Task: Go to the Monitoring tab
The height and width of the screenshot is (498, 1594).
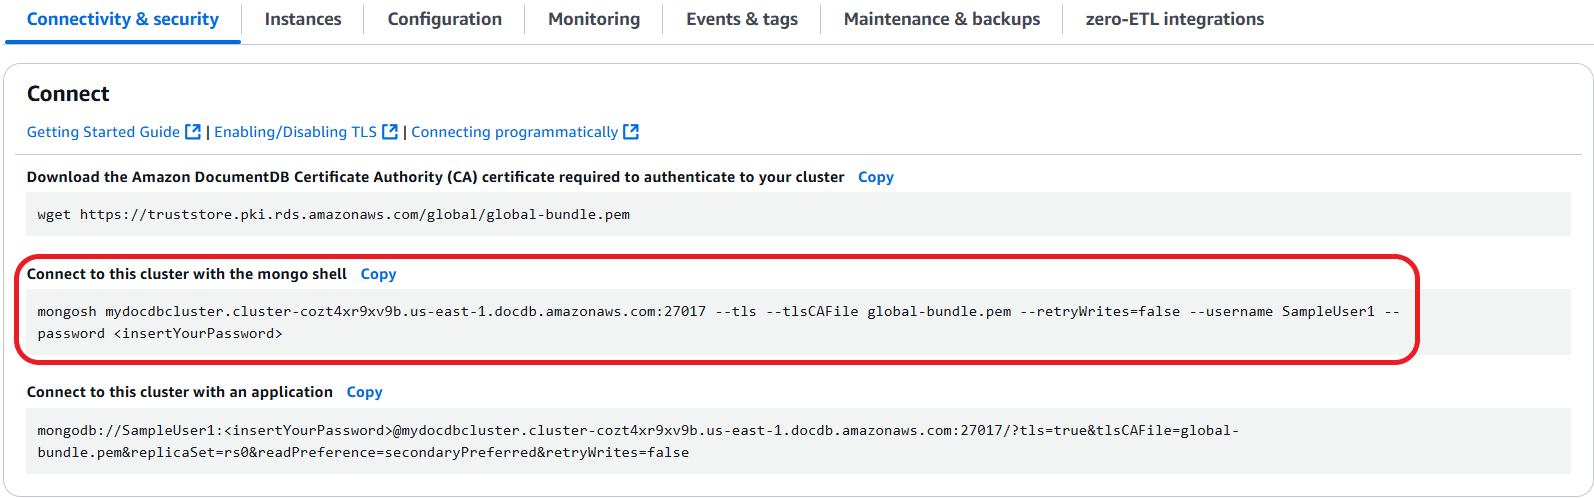Action: (x=593, y=19)
